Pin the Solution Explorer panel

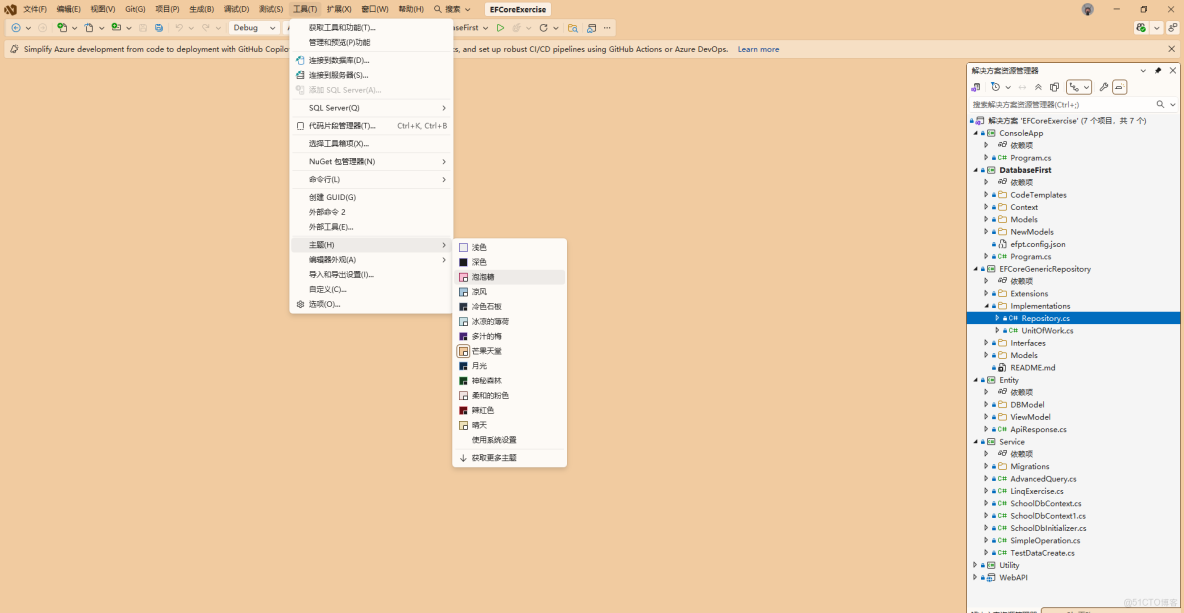pos(1158,70)
